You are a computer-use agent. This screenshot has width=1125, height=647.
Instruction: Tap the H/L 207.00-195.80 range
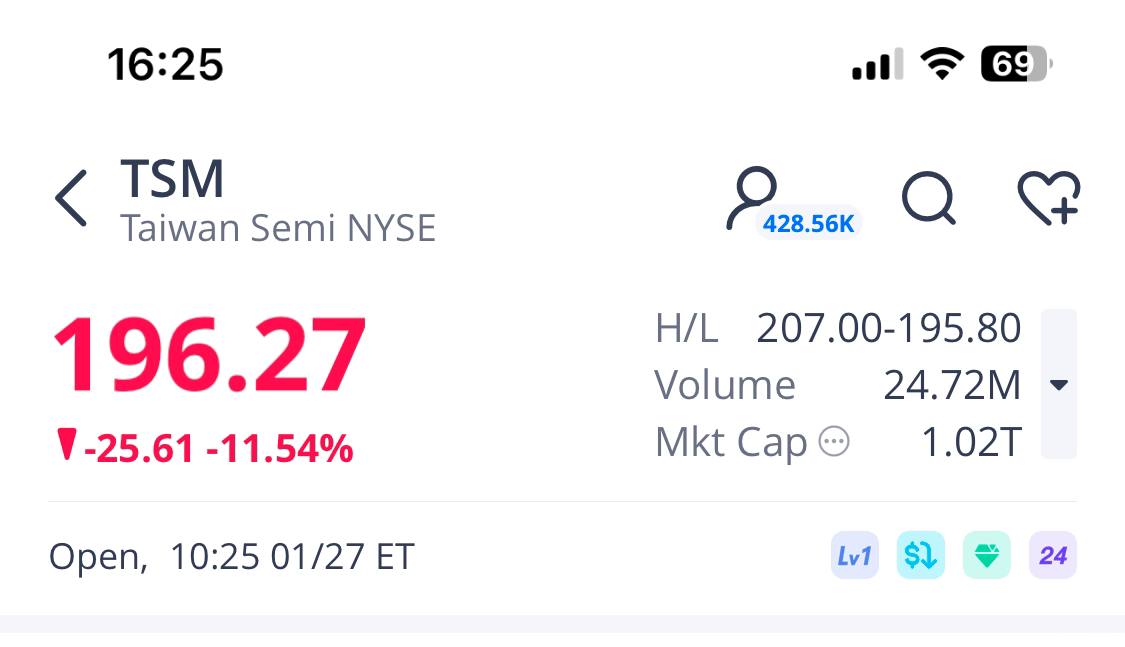(x=838, y=328)
